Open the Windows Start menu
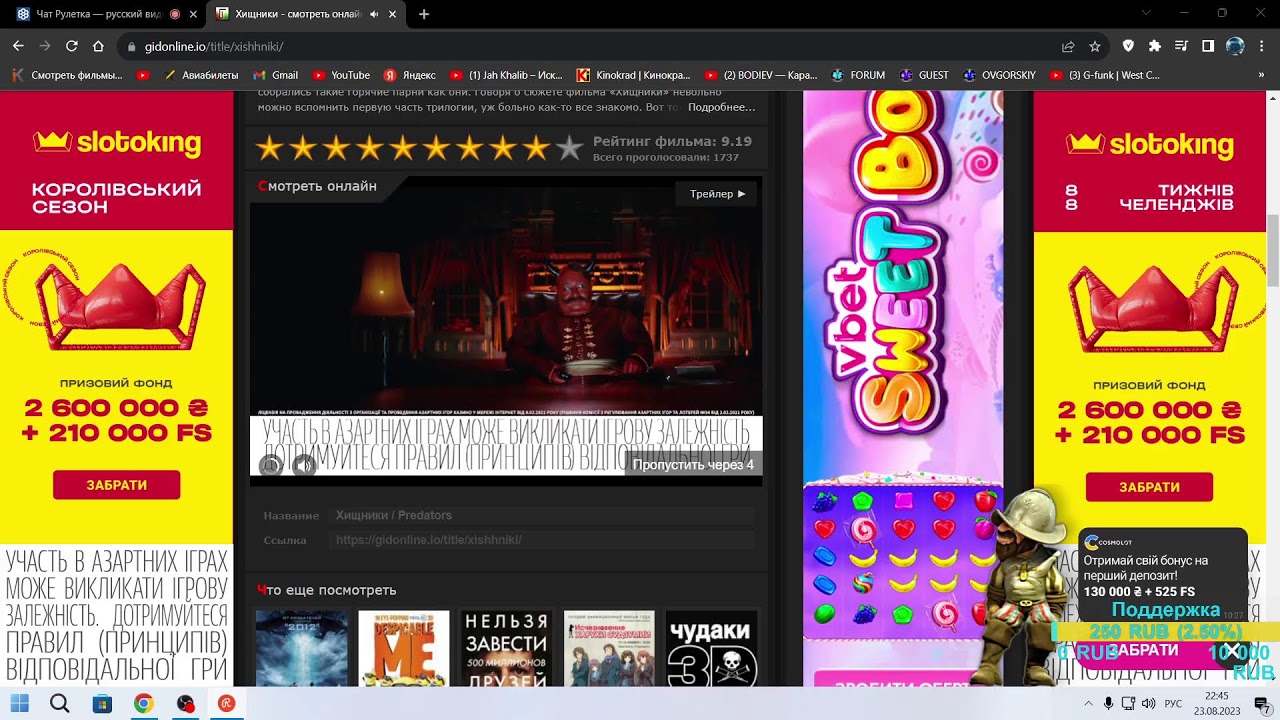This screenshot has height=720, width=1280. 19,703
